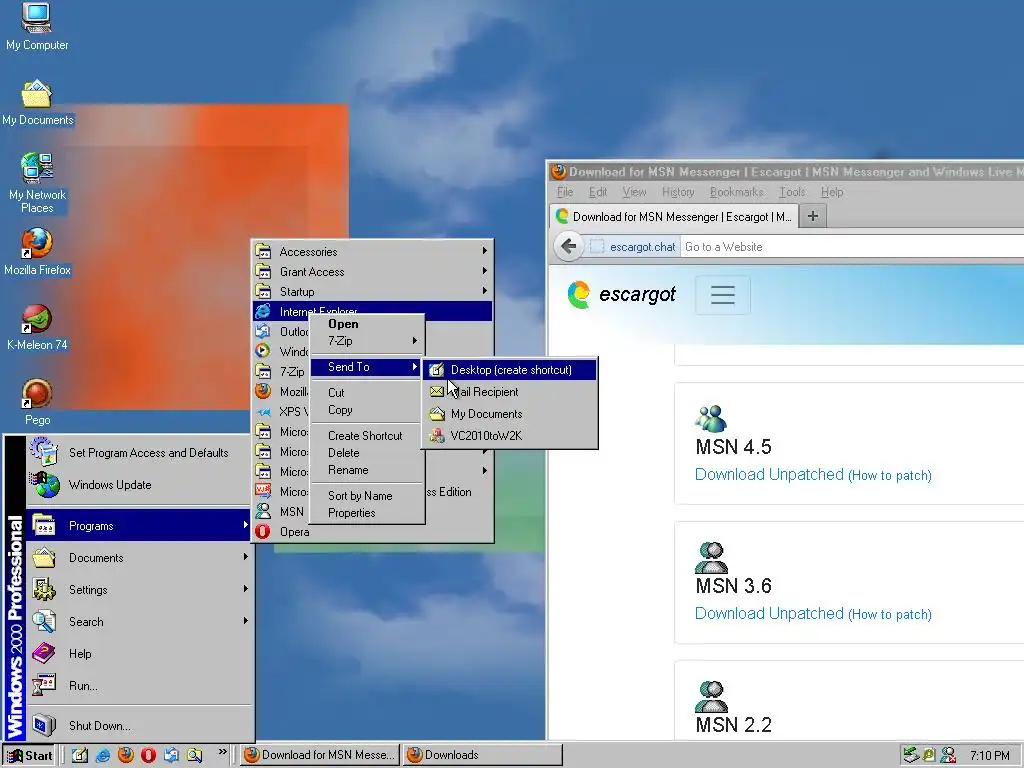Click the system tray clock
1024x768 pixels.
[x=989, y=756]
